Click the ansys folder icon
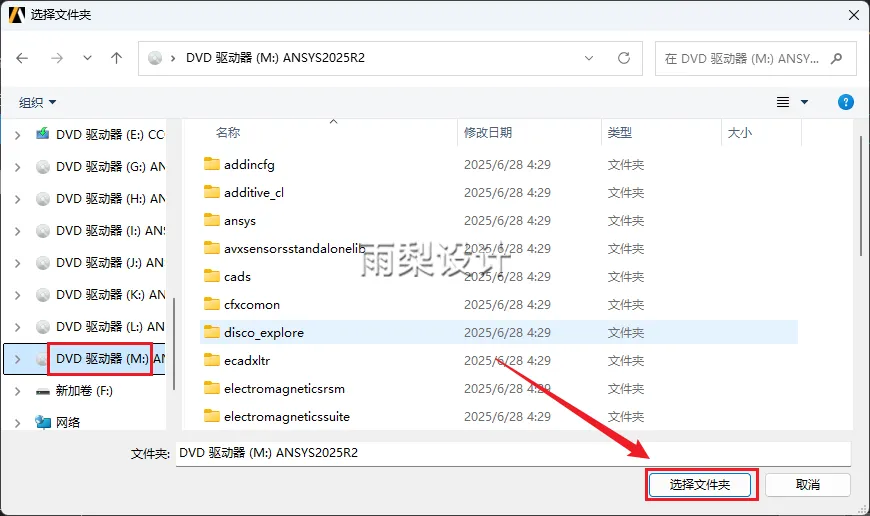Screen dimensions: 870x516 [211, 220]
